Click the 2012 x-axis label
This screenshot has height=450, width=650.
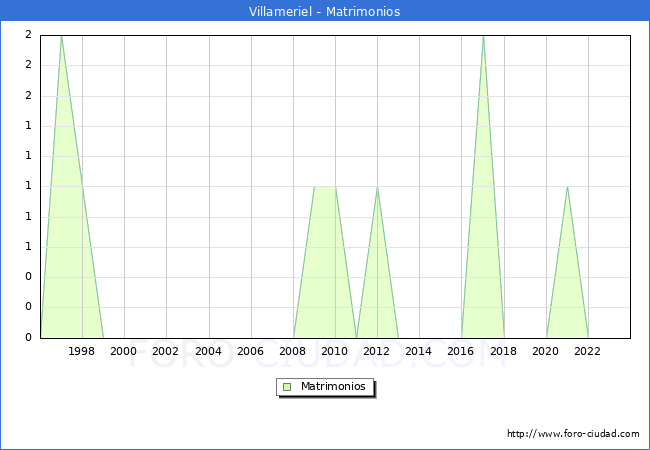pyautogui.click(x=376, y=351)
